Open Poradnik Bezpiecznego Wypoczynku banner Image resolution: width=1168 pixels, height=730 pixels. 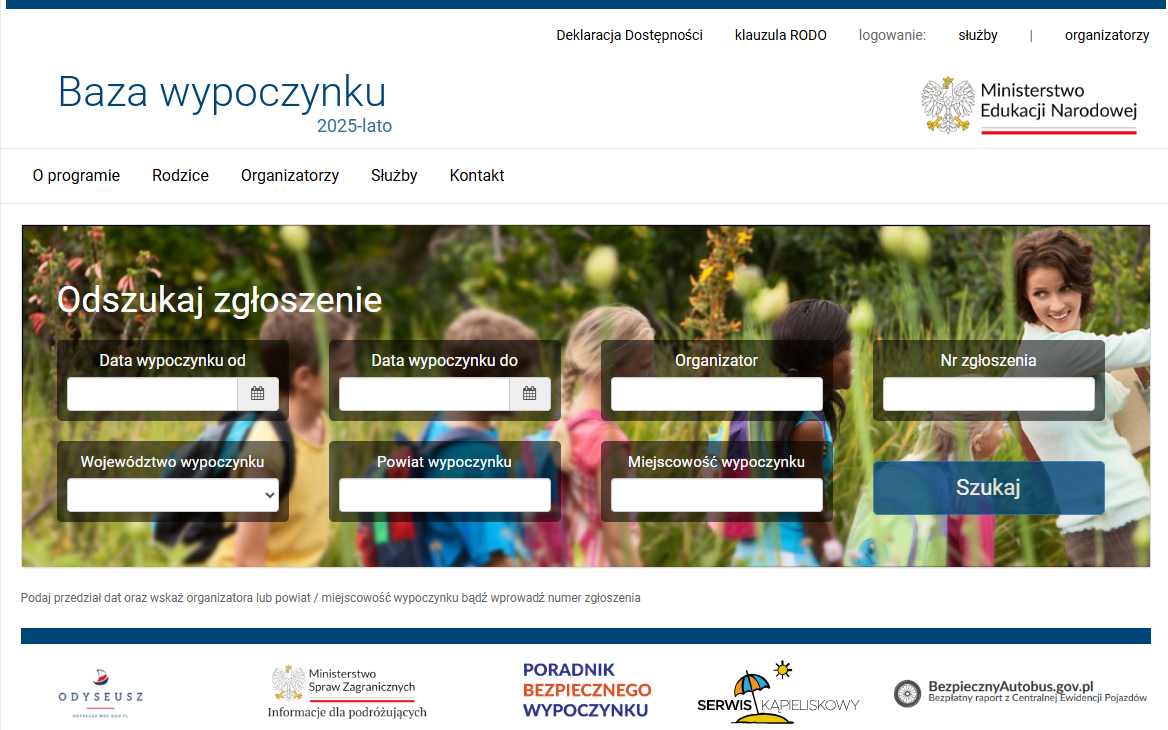(587, 690)
